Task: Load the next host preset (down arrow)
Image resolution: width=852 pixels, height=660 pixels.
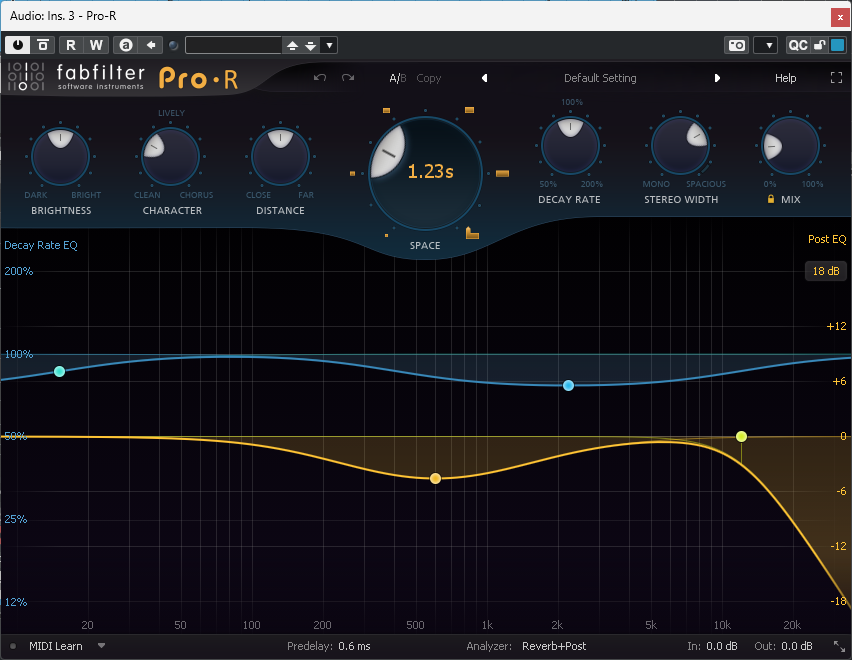Action: 310,45
